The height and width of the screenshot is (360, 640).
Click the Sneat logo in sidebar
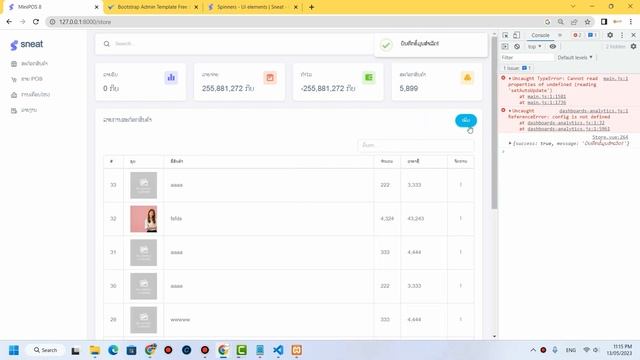click(x=27, y=44)
